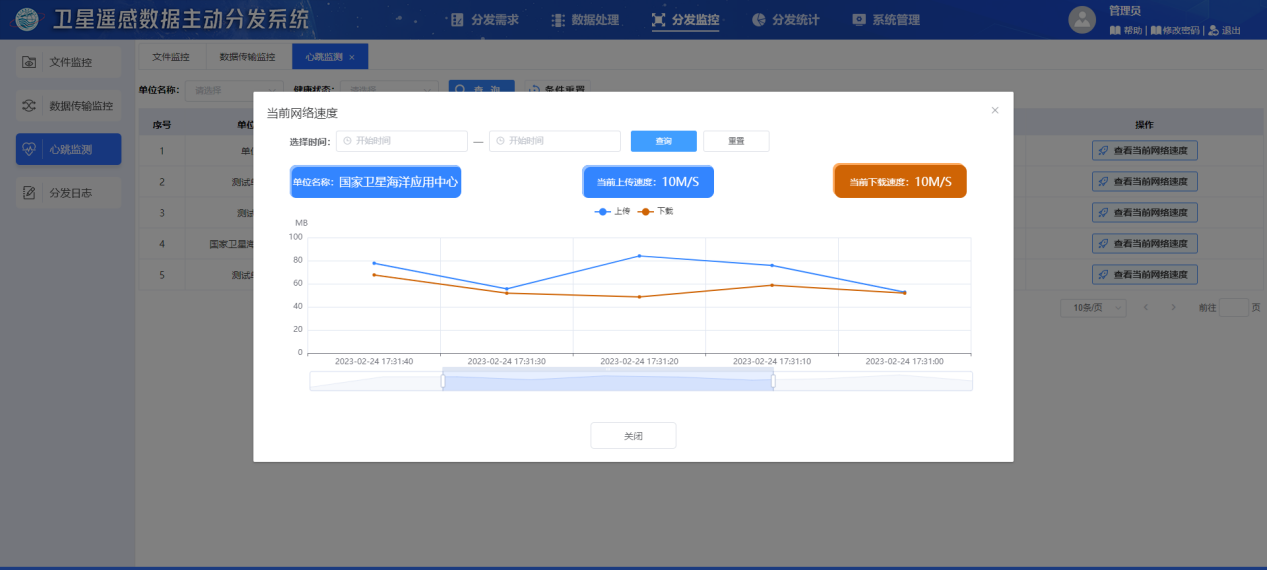1267x570 pixels.
Task: Click the 分发日志 edit icon in sidebar
Action: [30, 193]
